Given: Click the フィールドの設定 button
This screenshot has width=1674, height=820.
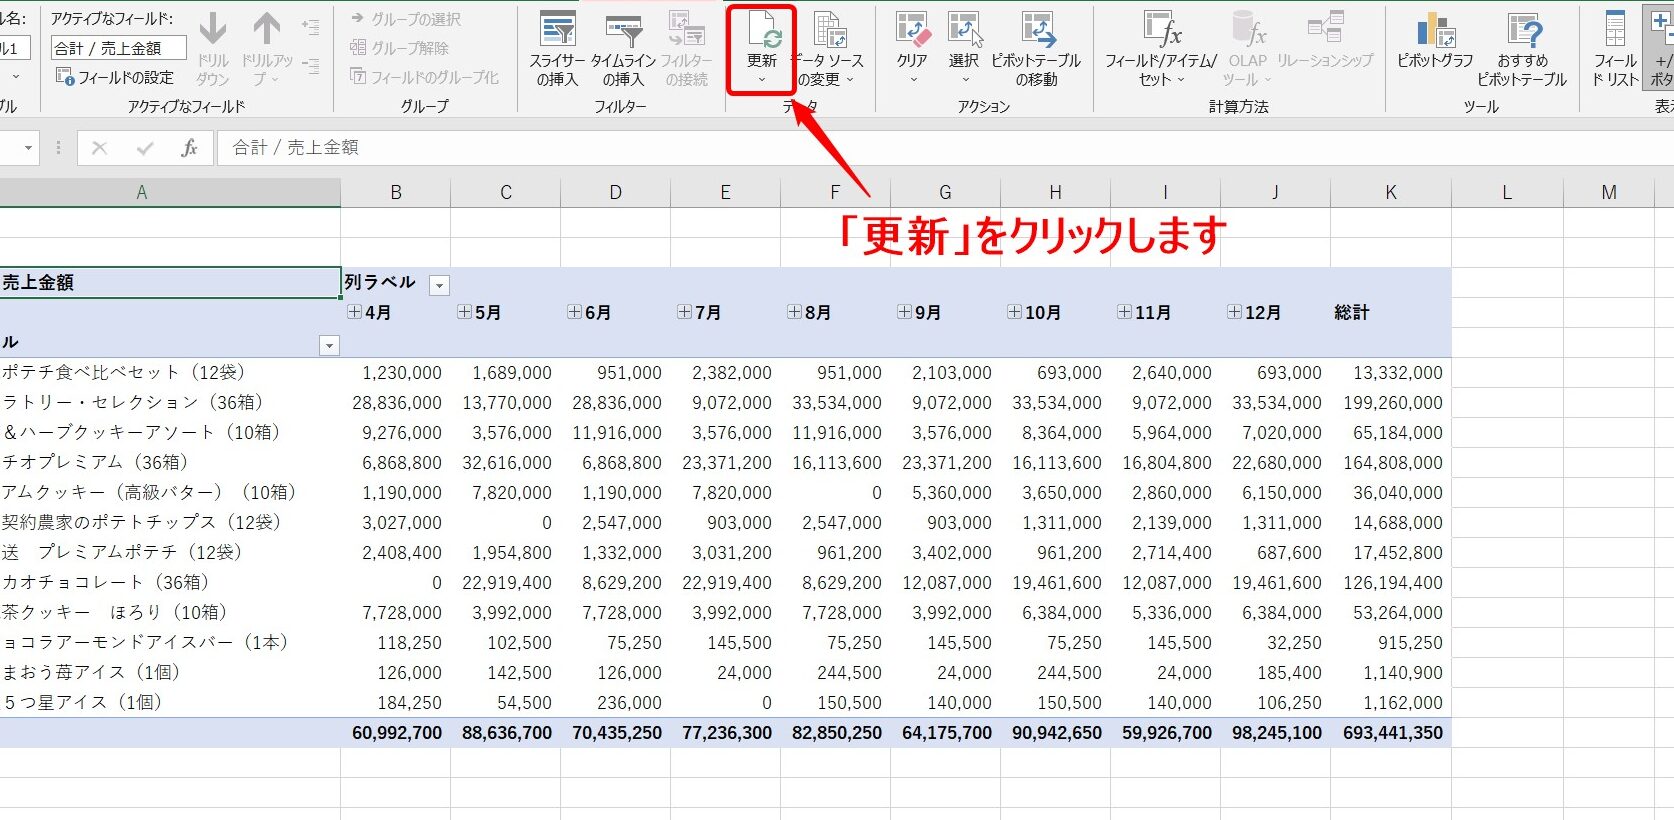Looking at the screenshot, I should (116, 77).
